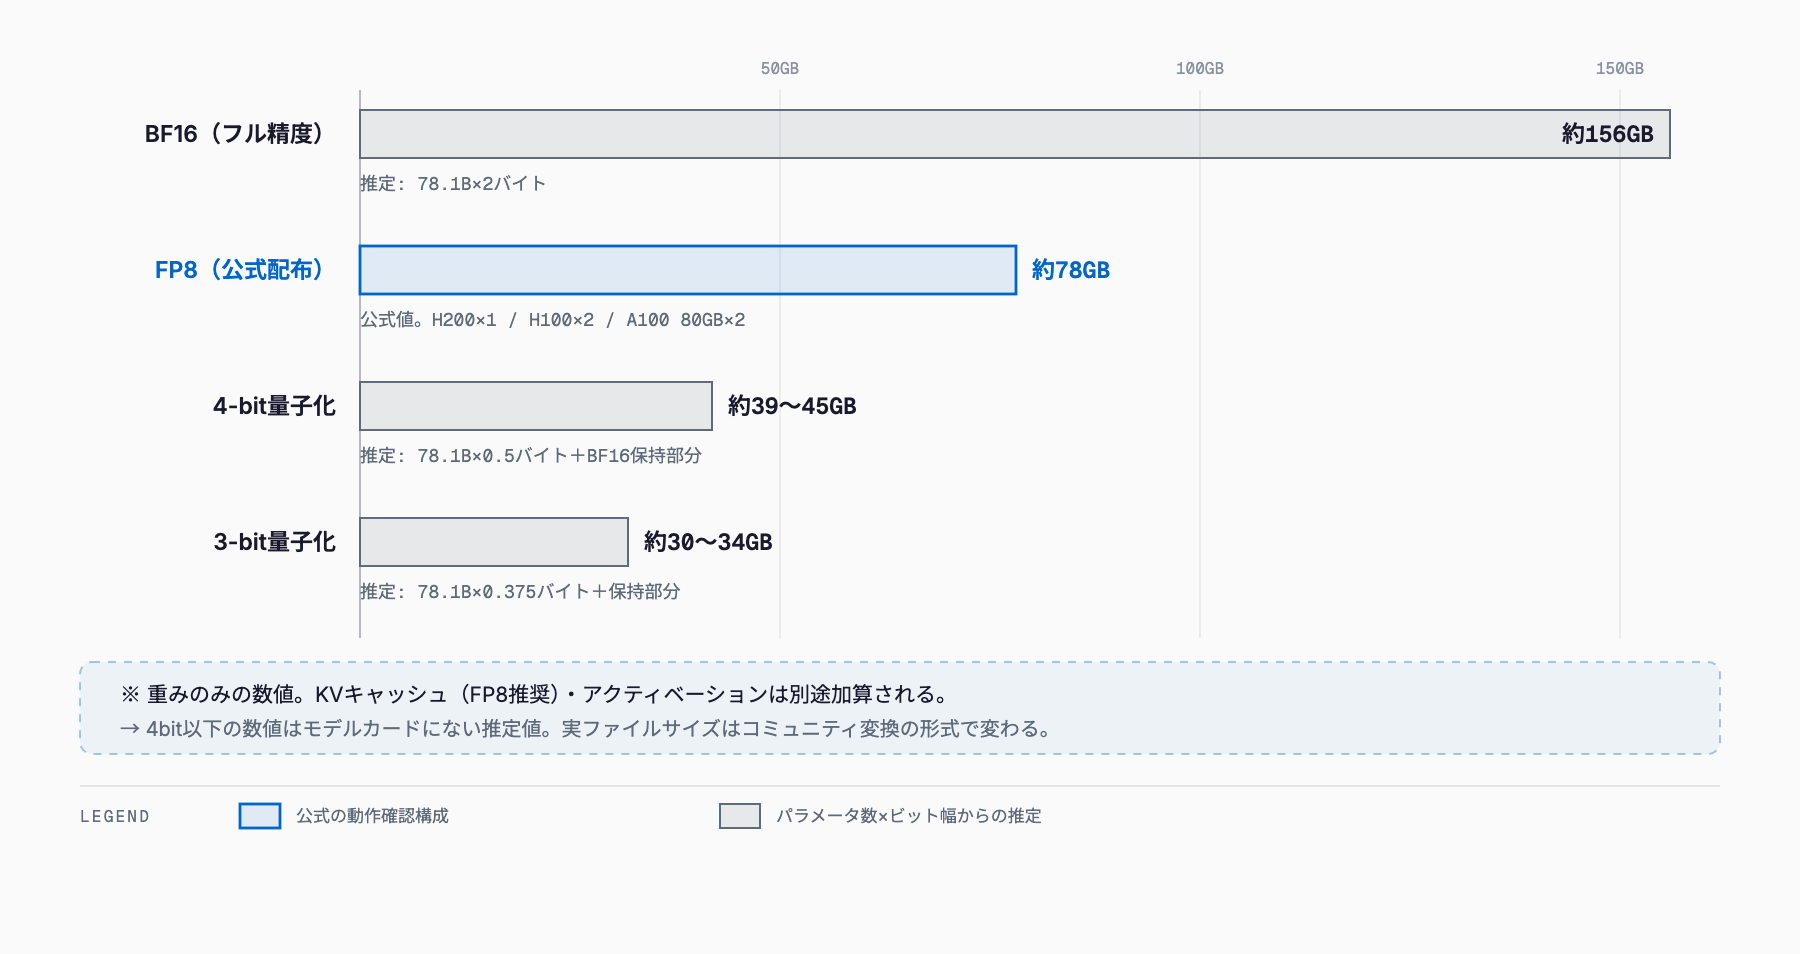This screenshot has width=1800, height=954.
Task: Click the legend text 公式の動作確認構成
Action: (372, 816)
